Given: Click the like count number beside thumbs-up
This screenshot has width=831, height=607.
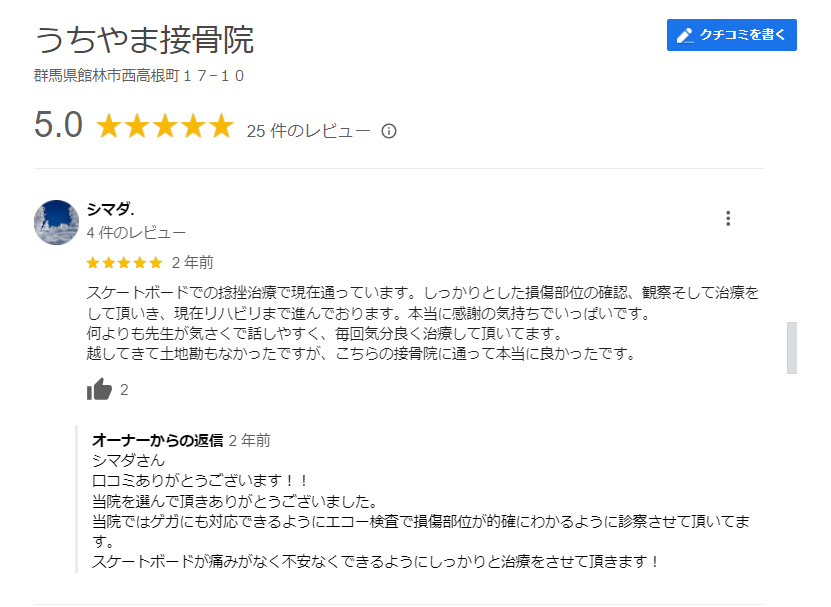Looking at the screenshot, I should click(124, 390).
